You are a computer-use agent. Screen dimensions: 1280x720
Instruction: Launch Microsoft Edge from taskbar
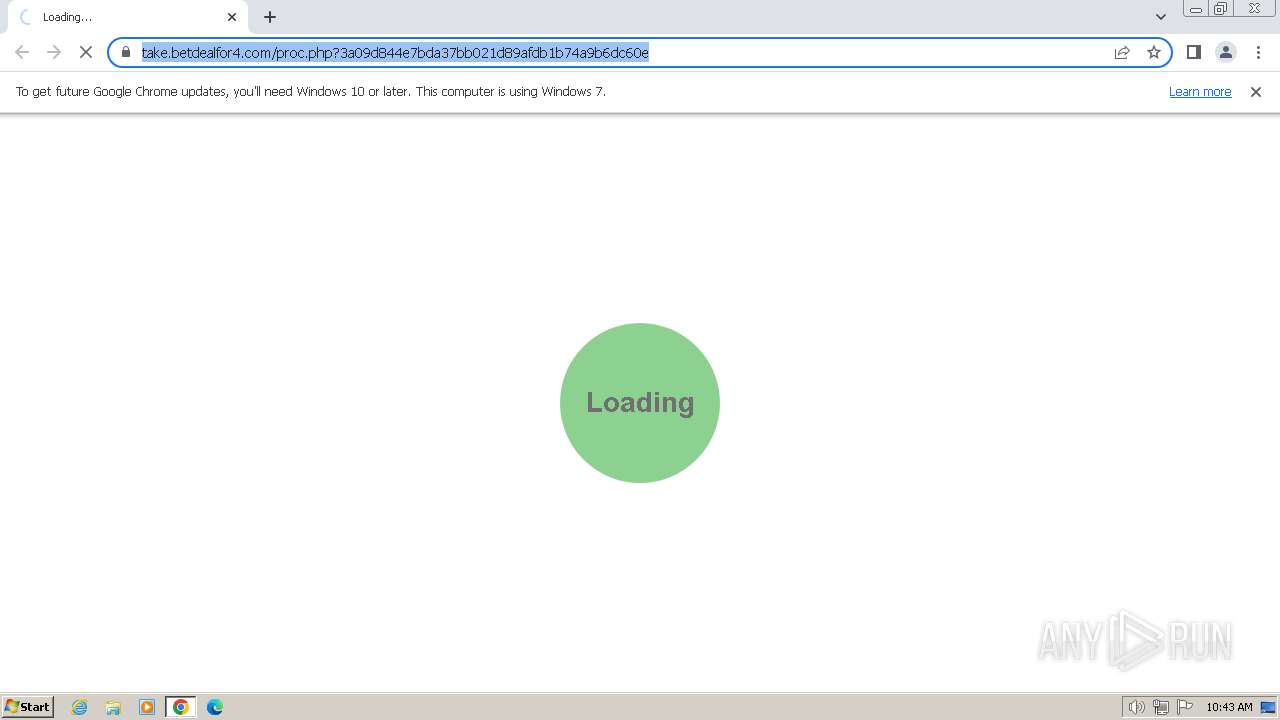(x=215, y=707)
